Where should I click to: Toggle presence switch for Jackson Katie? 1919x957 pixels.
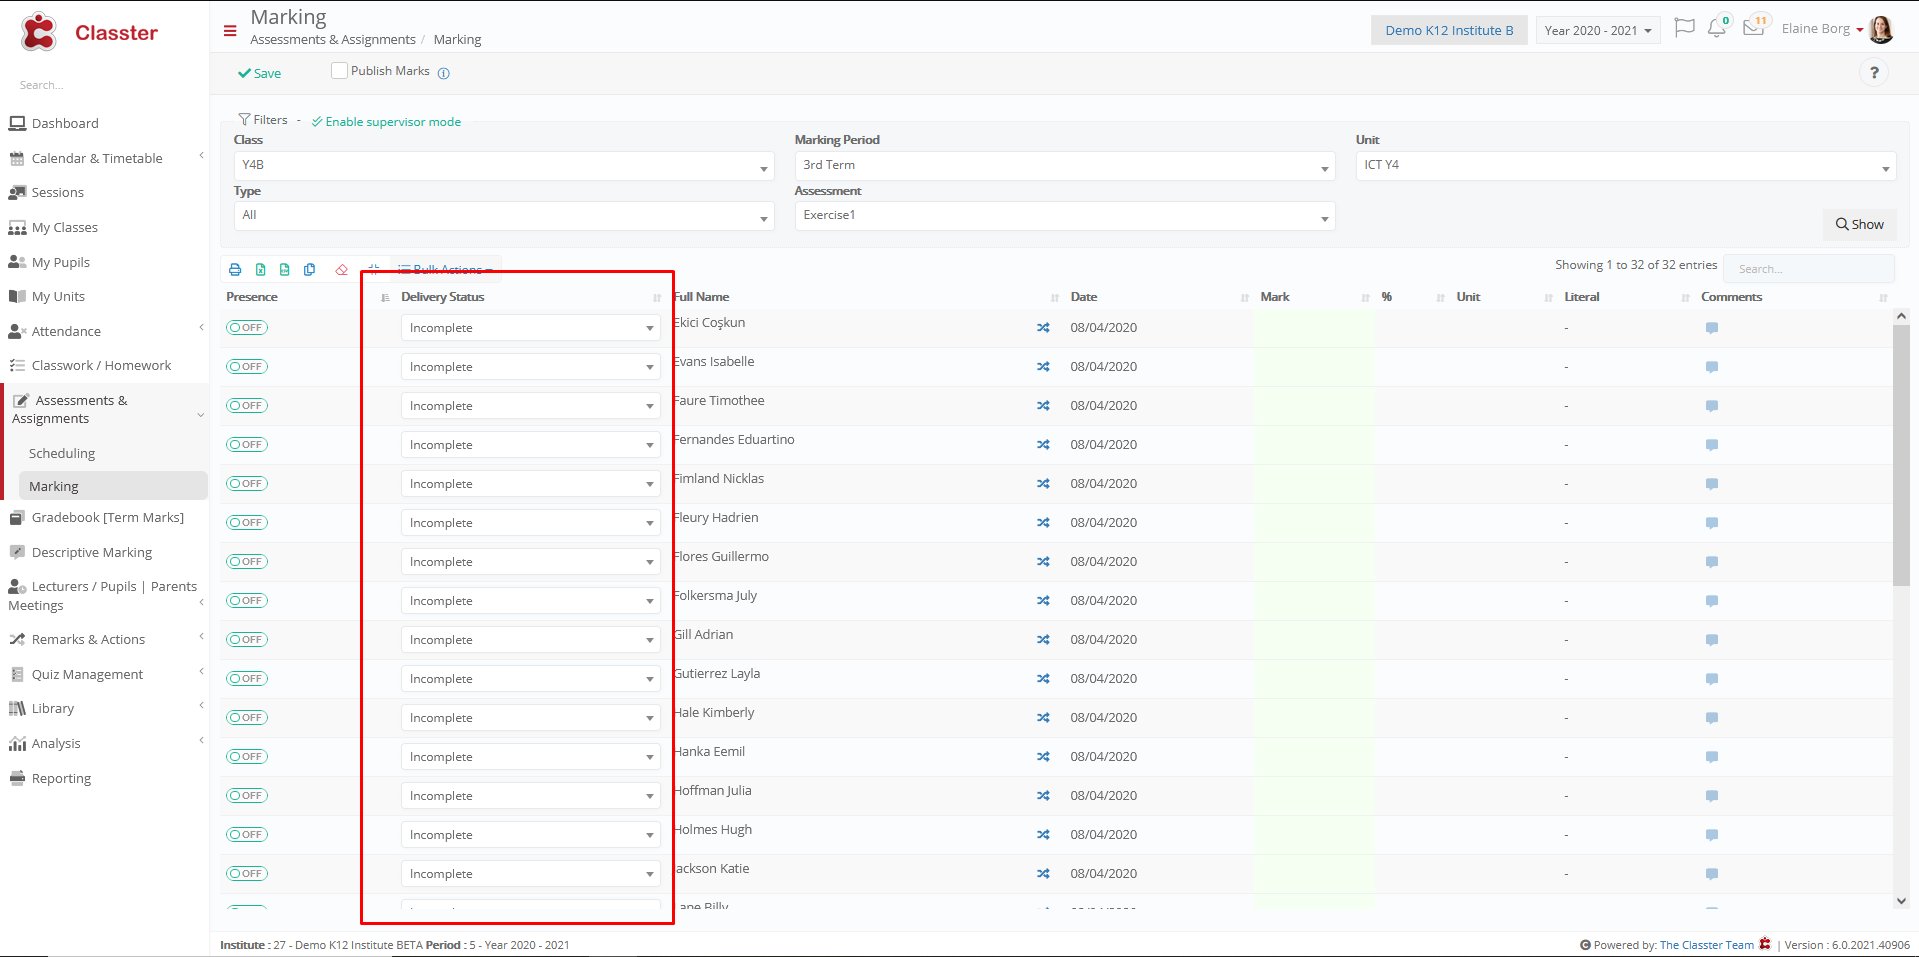[247, 874]
